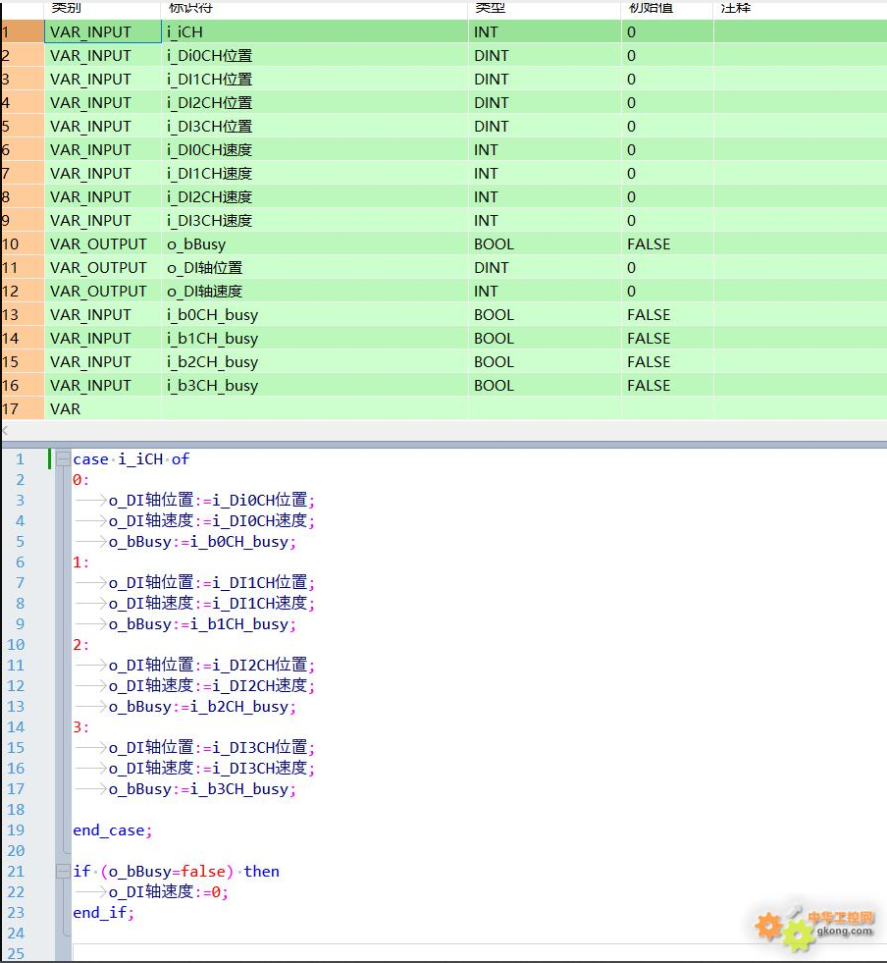Click the i_DI1CH位置 identifier cell
This screenshot has width=887, height=963.
click(315, 79)
